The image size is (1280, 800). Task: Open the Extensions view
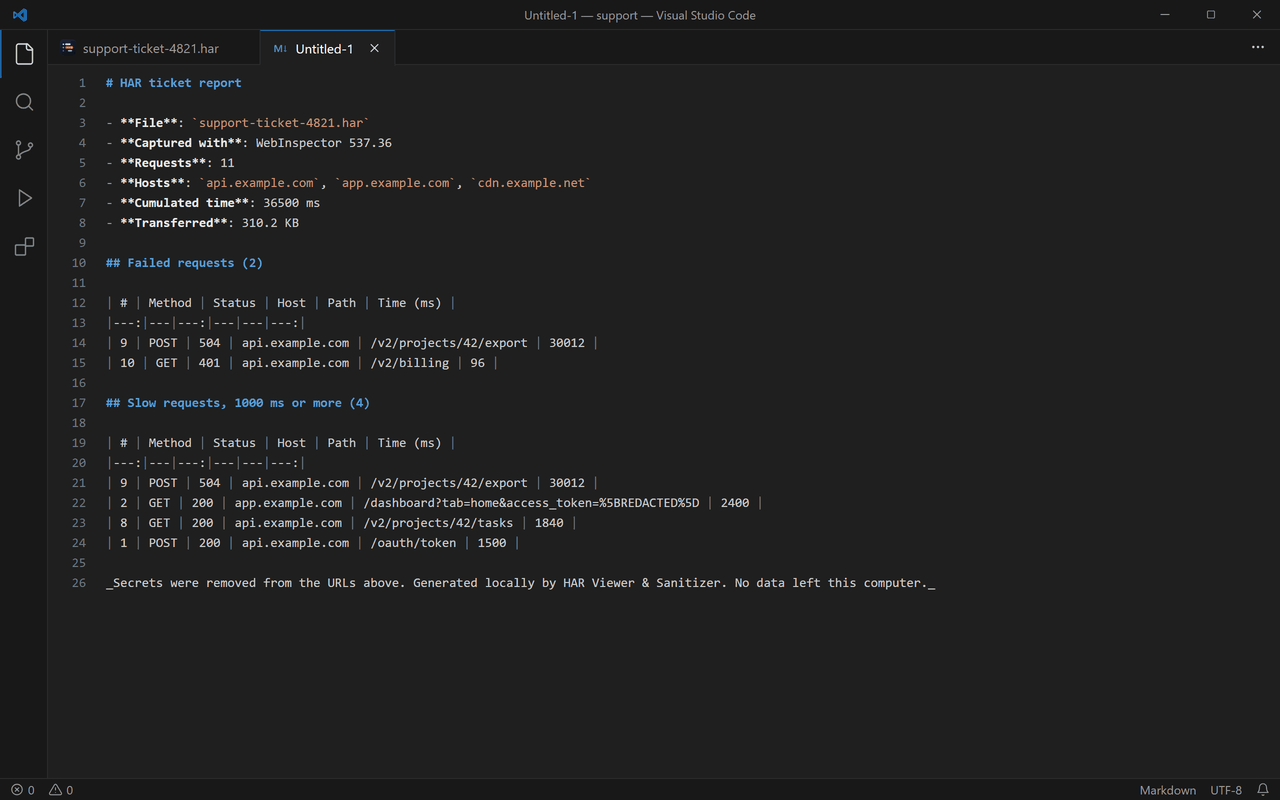click(x=24, y=246)
